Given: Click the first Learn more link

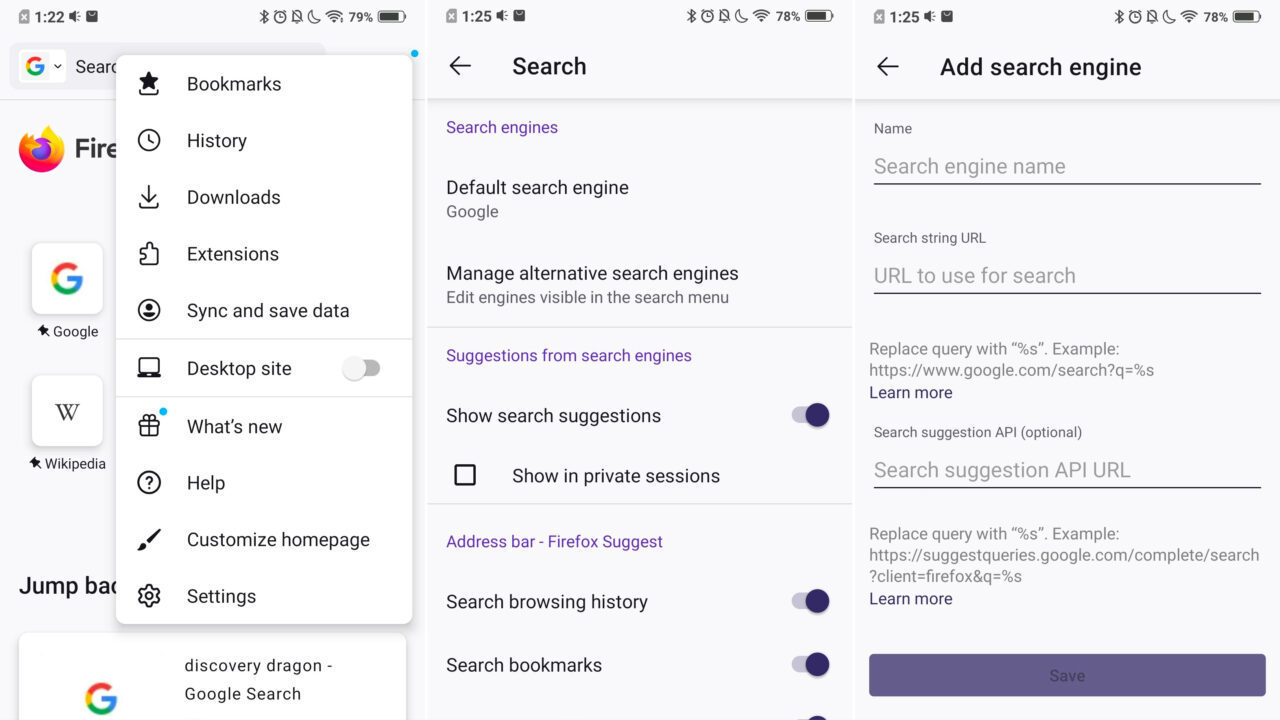Looking at the screenshot, I should pos(910,393).
